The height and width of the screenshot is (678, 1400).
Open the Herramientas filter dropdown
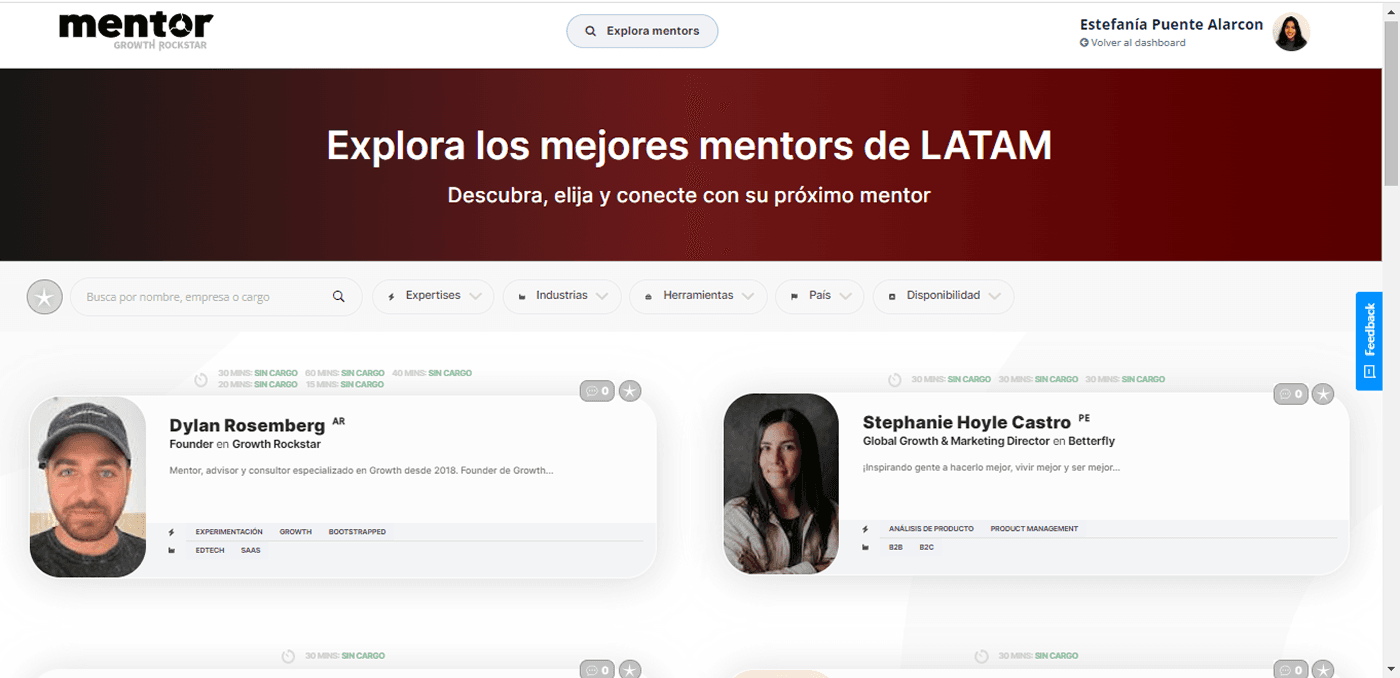698,296
